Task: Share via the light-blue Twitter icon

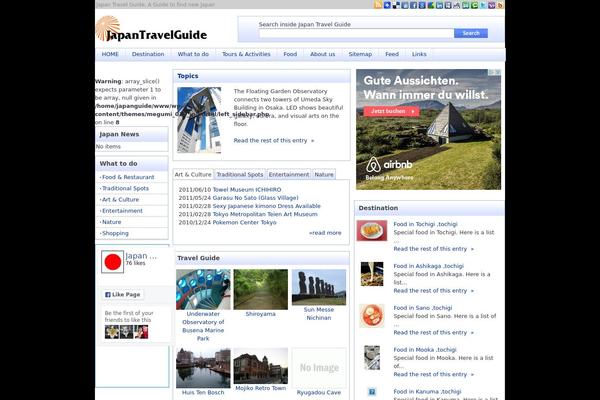Action: click(x=483, y=5)
